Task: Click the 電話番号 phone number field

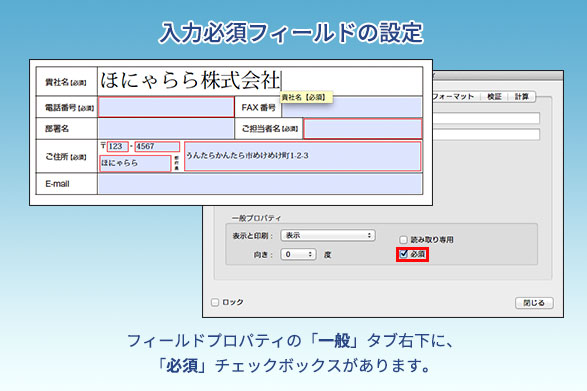Action: pos(166,107)
